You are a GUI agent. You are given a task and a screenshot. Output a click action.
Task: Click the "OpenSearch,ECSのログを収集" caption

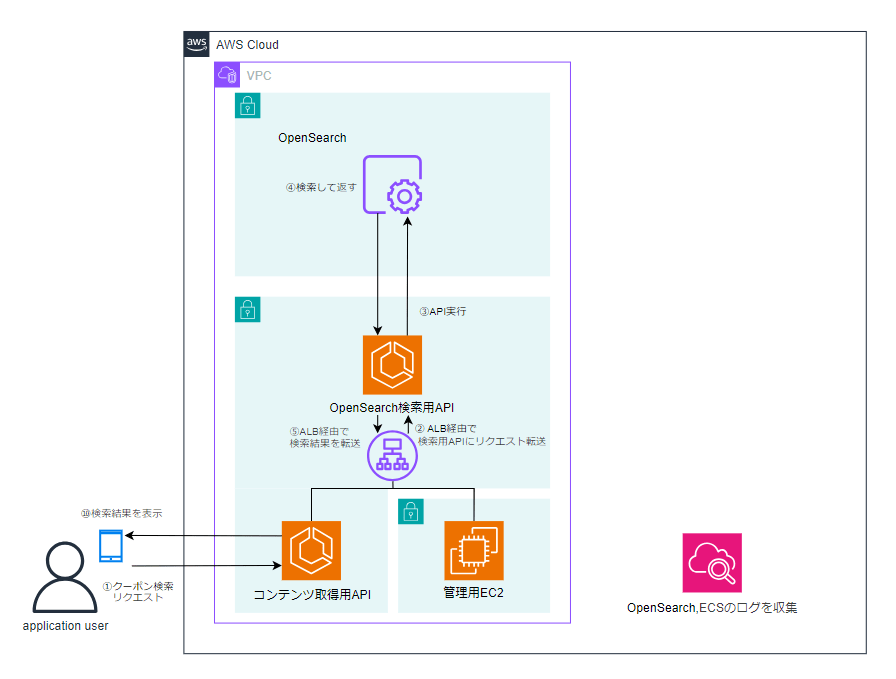[712, 608]
